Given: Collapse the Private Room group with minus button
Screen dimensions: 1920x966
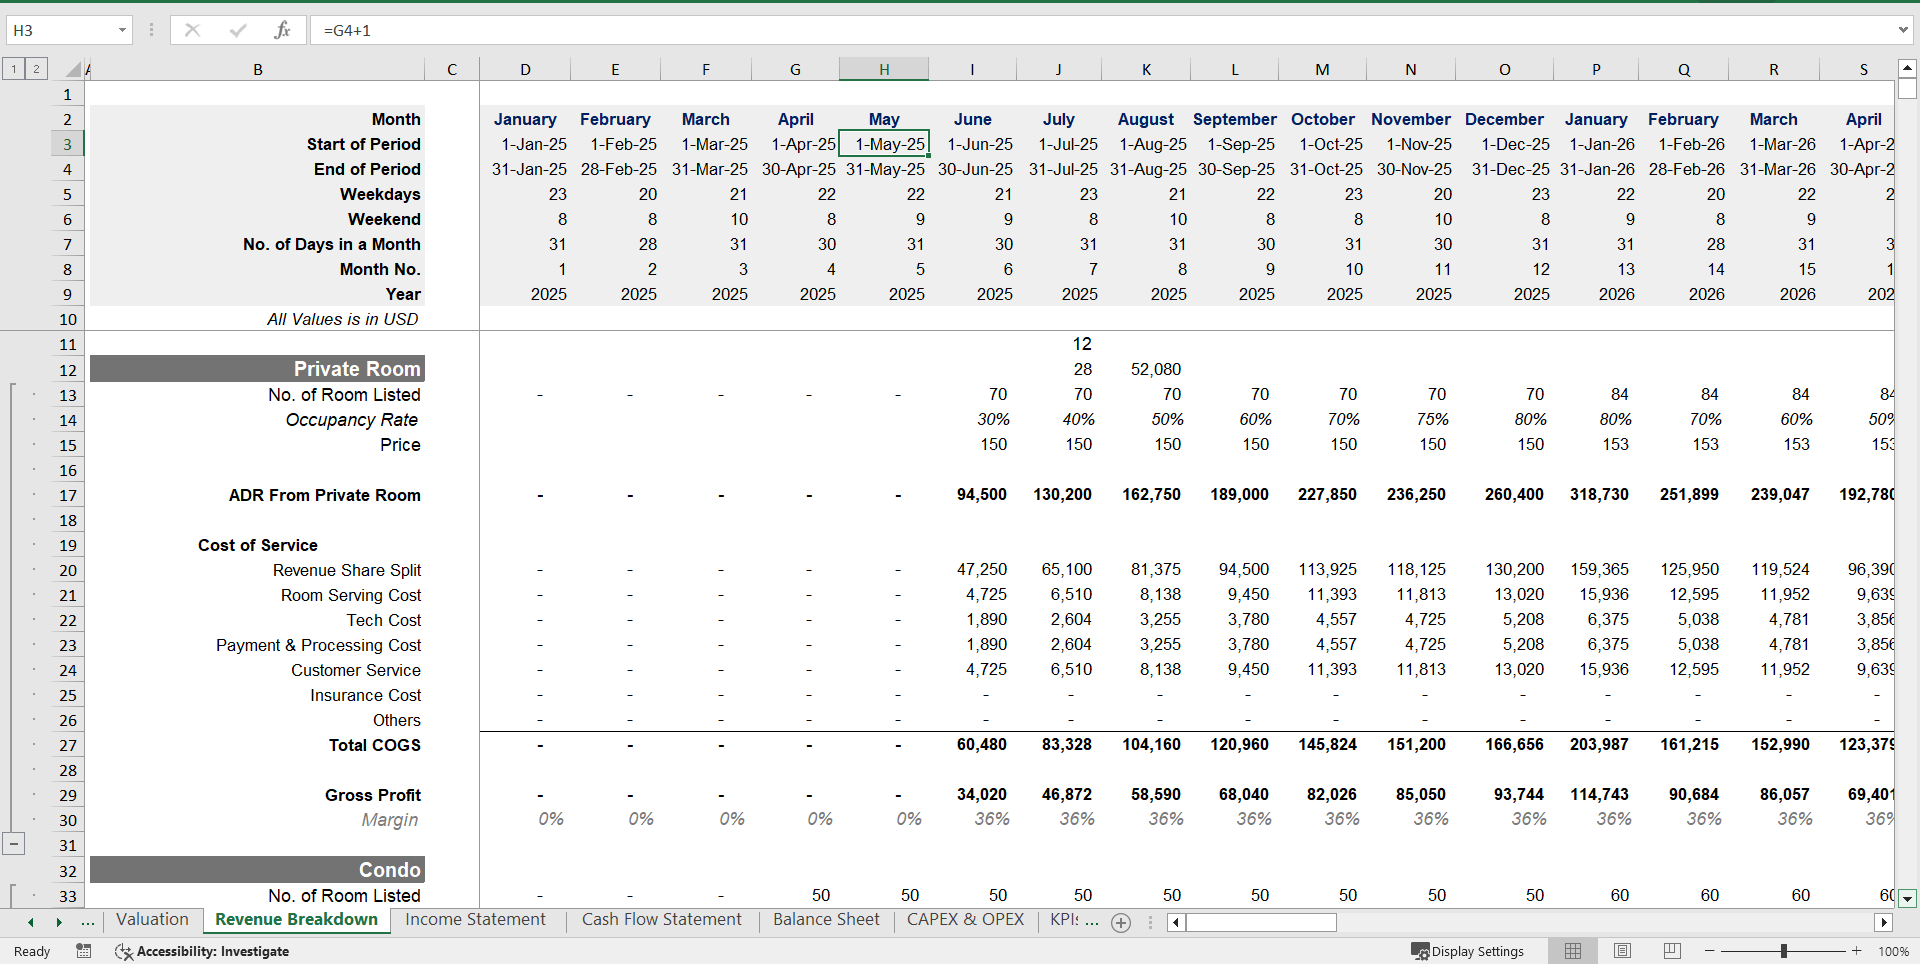Looking at the screenshot, I should tap(13, 844).
